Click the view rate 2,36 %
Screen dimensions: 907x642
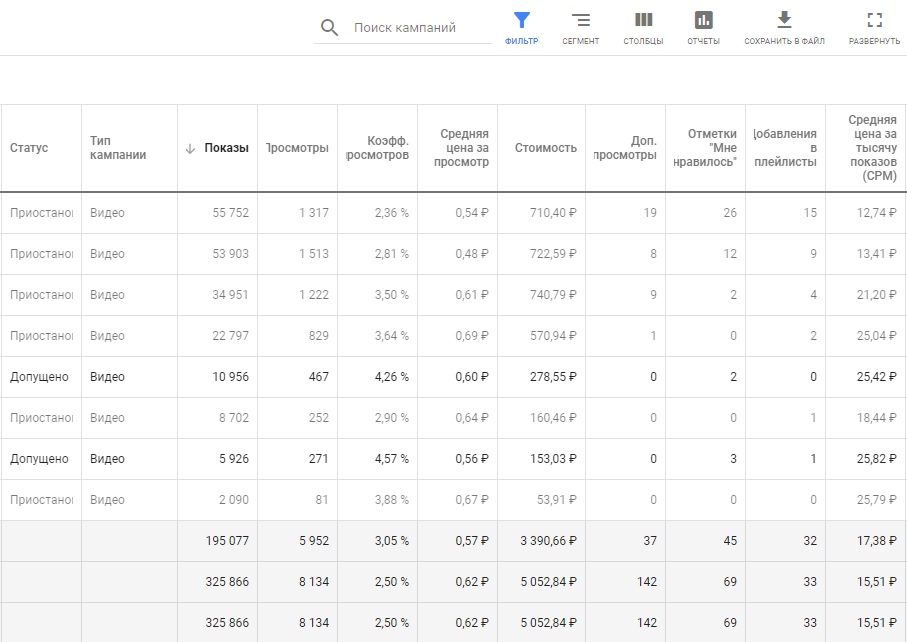tap(392, 213)
